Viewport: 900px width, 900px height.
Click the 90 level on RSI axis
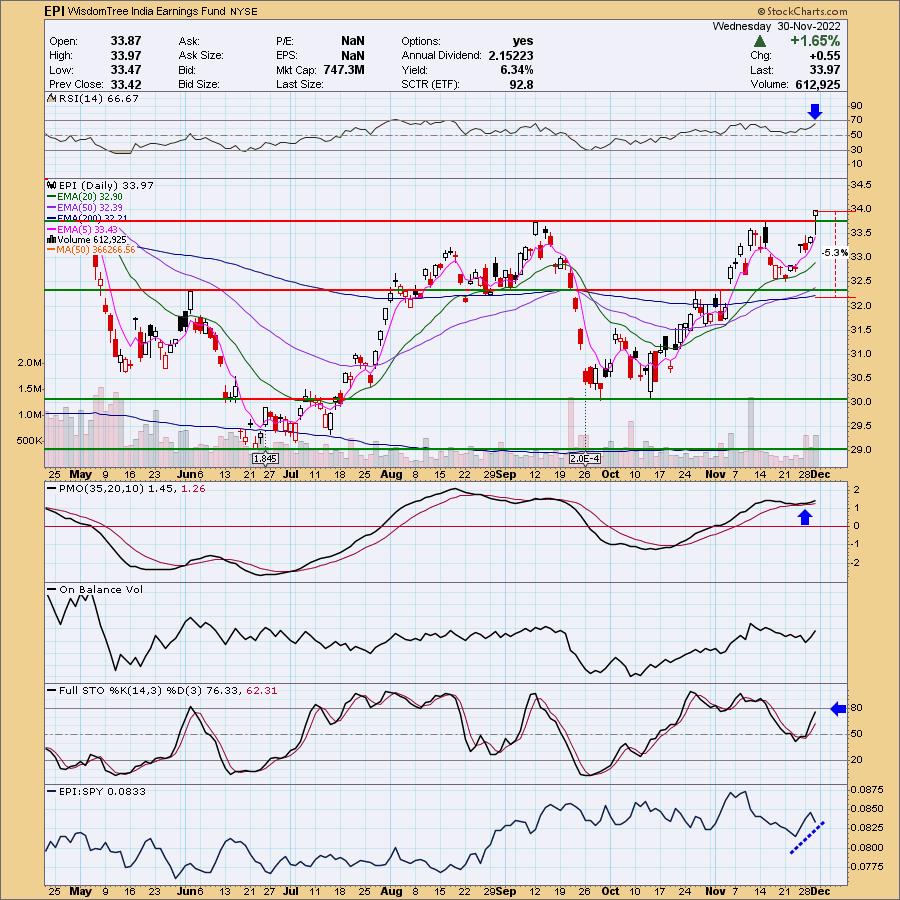(856, 106)
